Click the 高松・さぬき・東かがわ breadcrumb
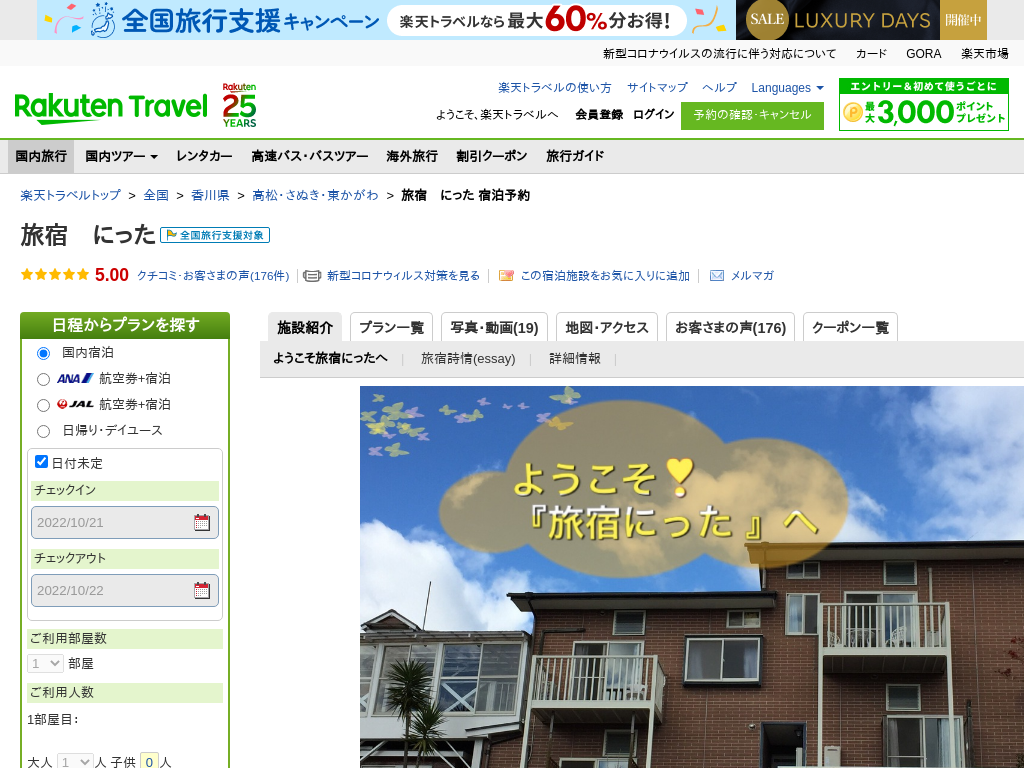 coord(315,195)
